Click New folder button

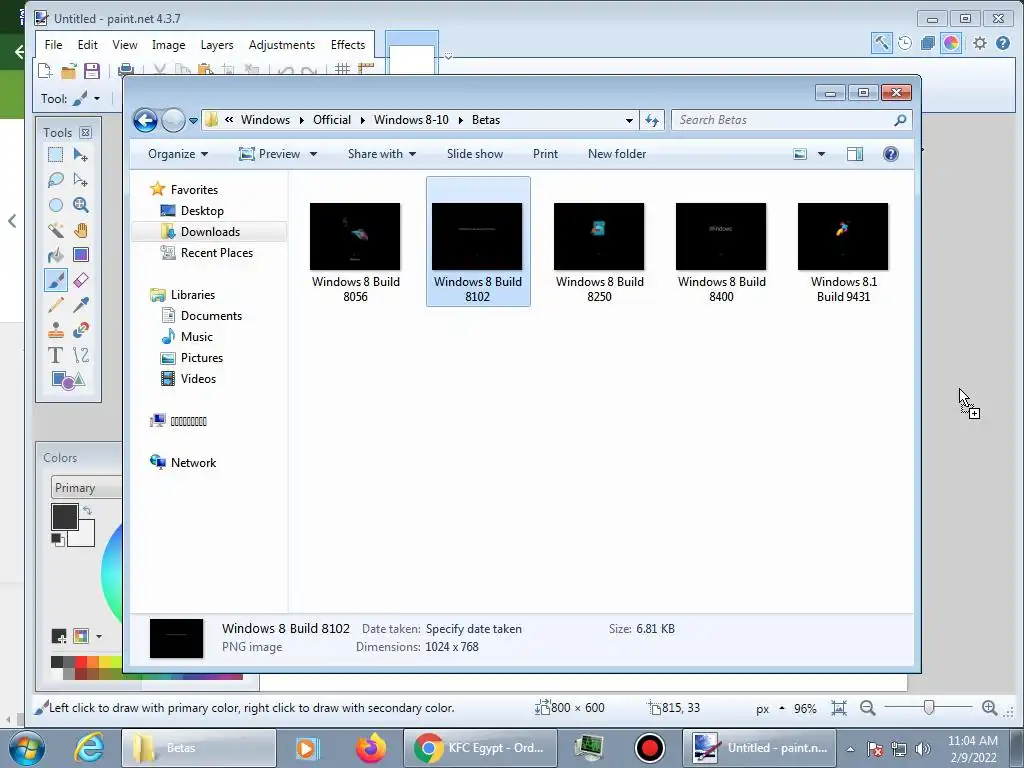tap(617, 154)
